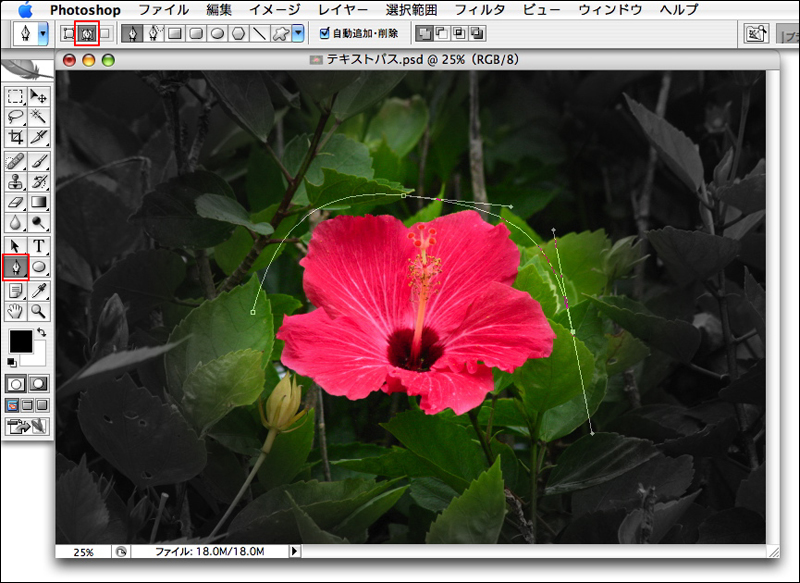Select the Hand tool
The image size is (800, 583).
point(15,312)
